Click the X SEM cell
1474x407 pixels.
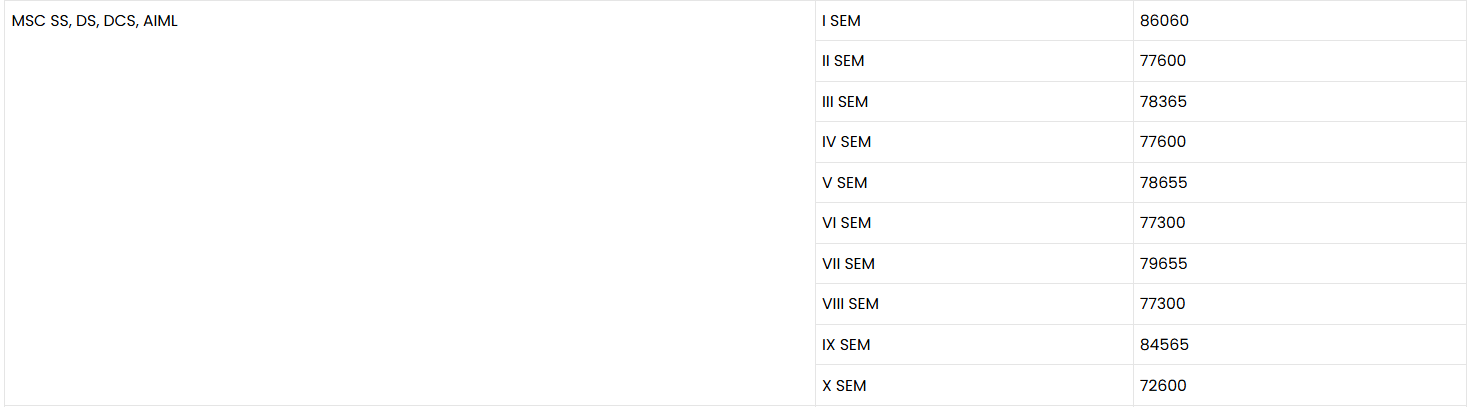click(844, 385)
